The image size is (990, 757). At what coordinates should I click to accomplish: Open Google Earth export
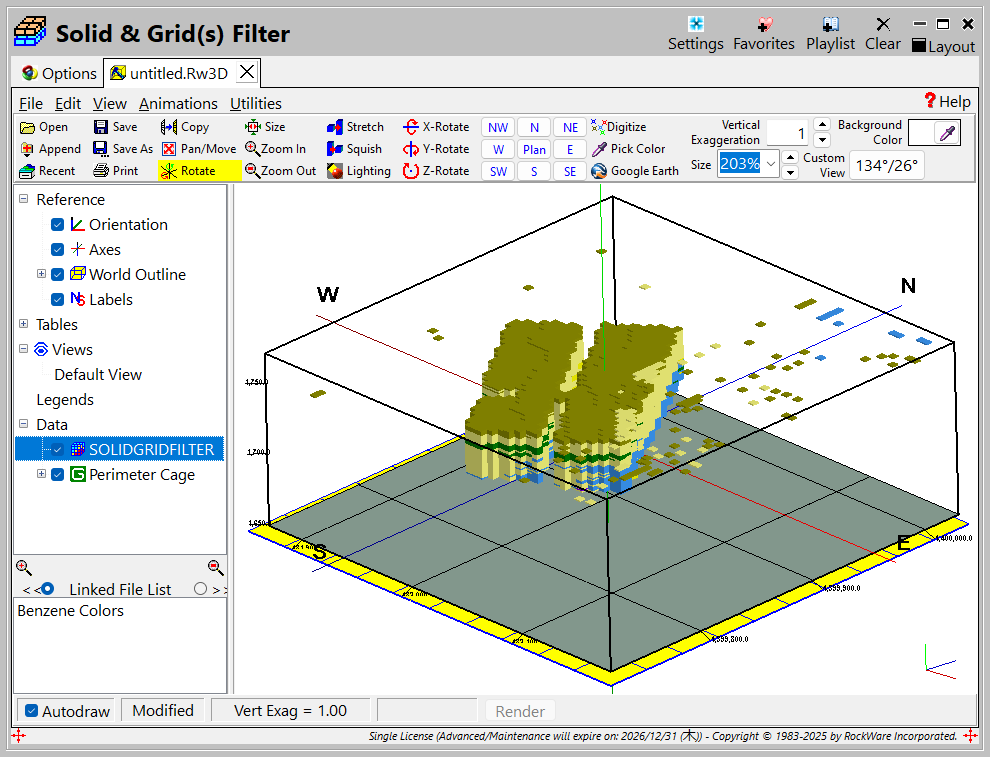click(x=599, y=171)
